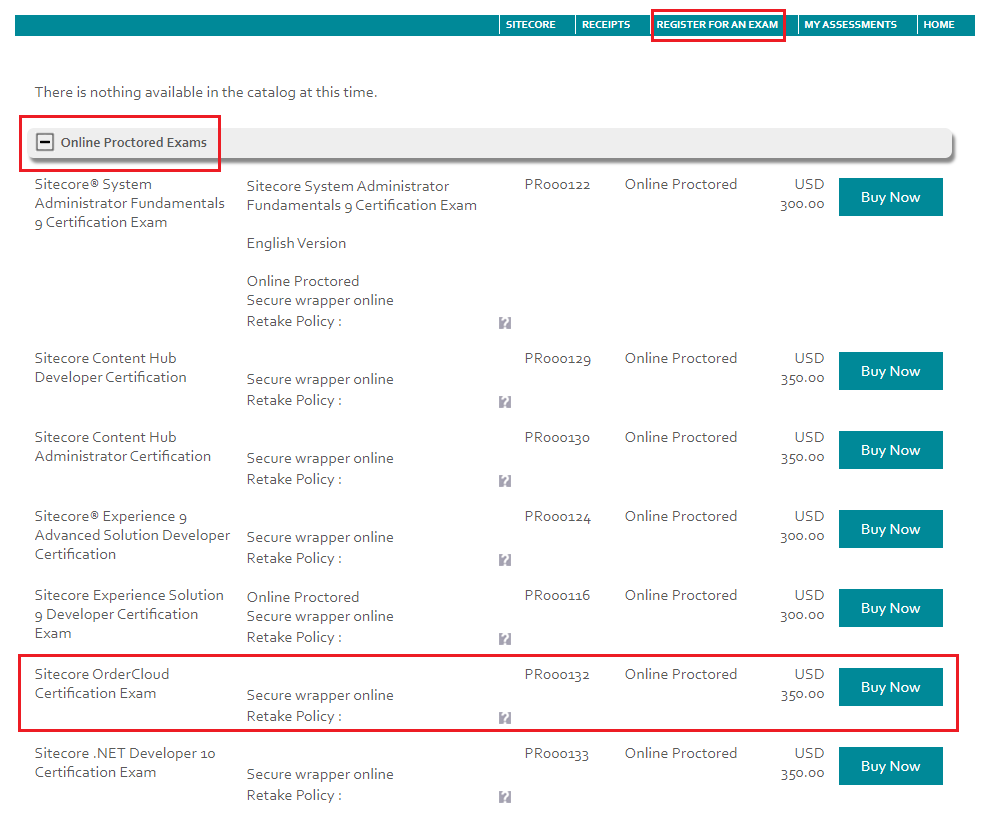Click exam code PR000130

pyautogui.click(x=557, y=437)
